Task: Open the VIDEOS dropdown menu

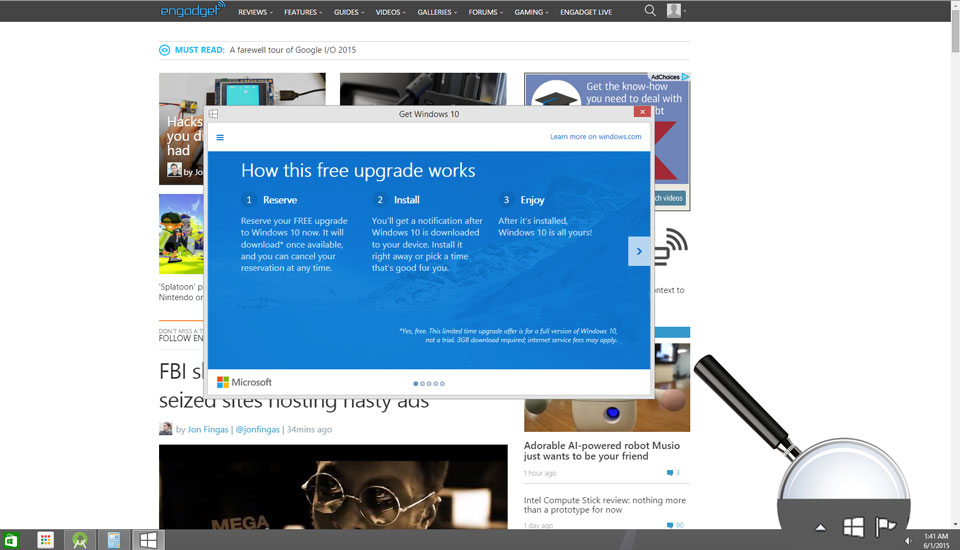Action: [x=390, y=12]
